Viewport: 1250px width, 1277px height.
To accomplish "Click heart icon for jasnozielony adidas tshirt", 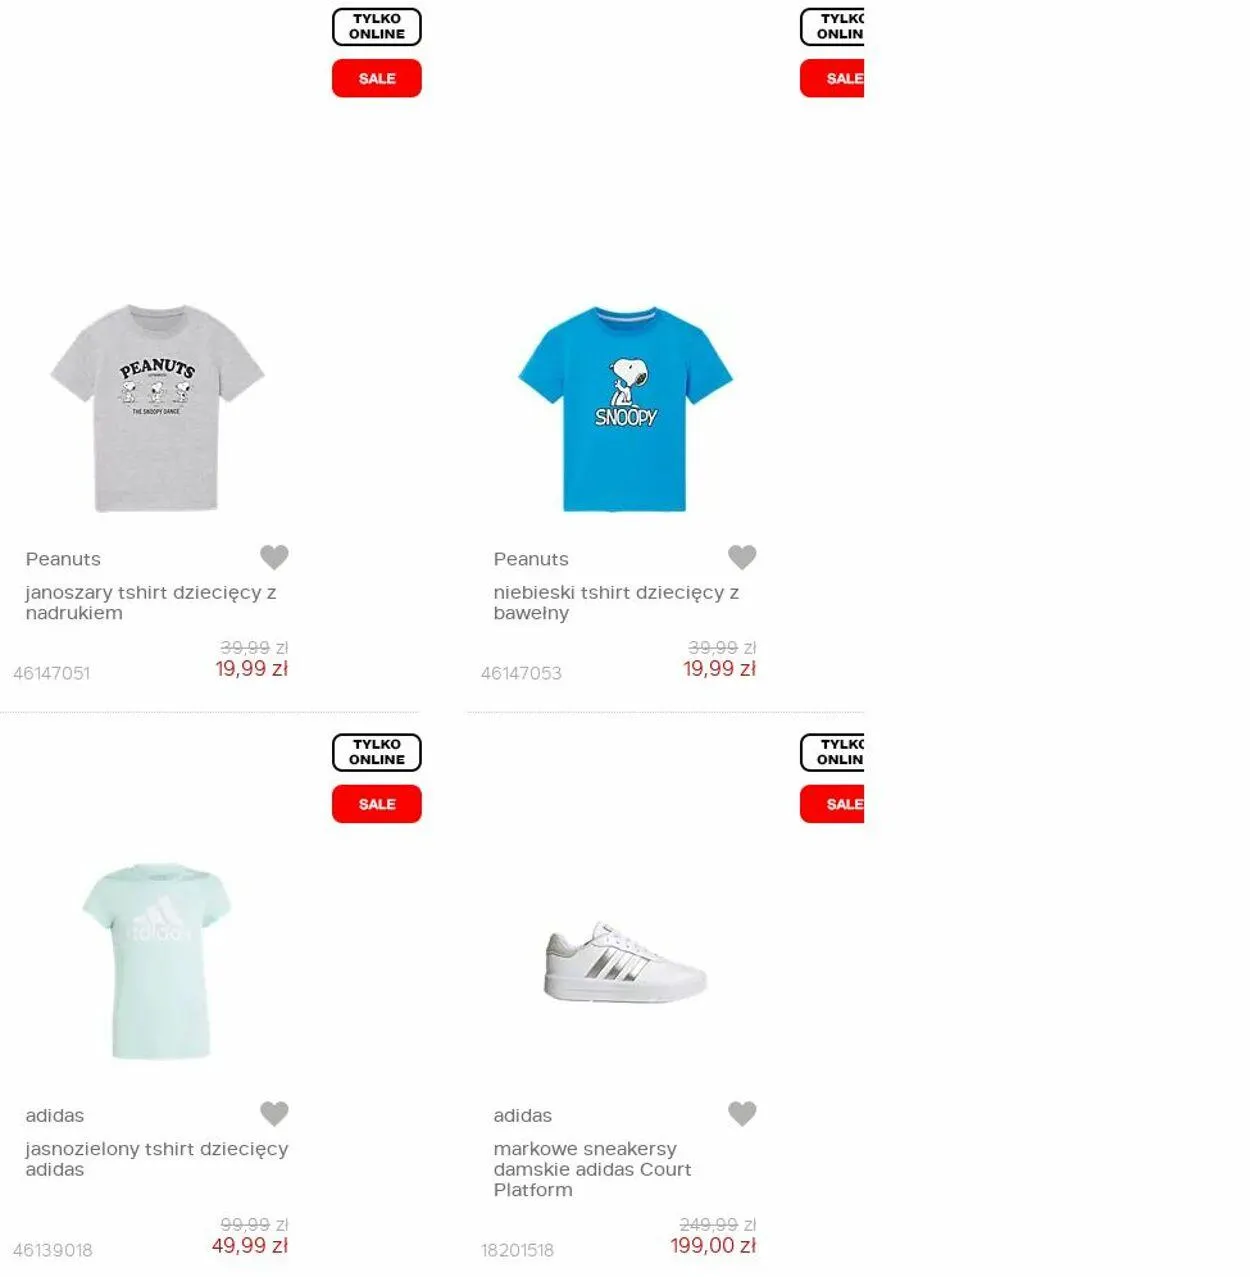I will (274, 1113).
